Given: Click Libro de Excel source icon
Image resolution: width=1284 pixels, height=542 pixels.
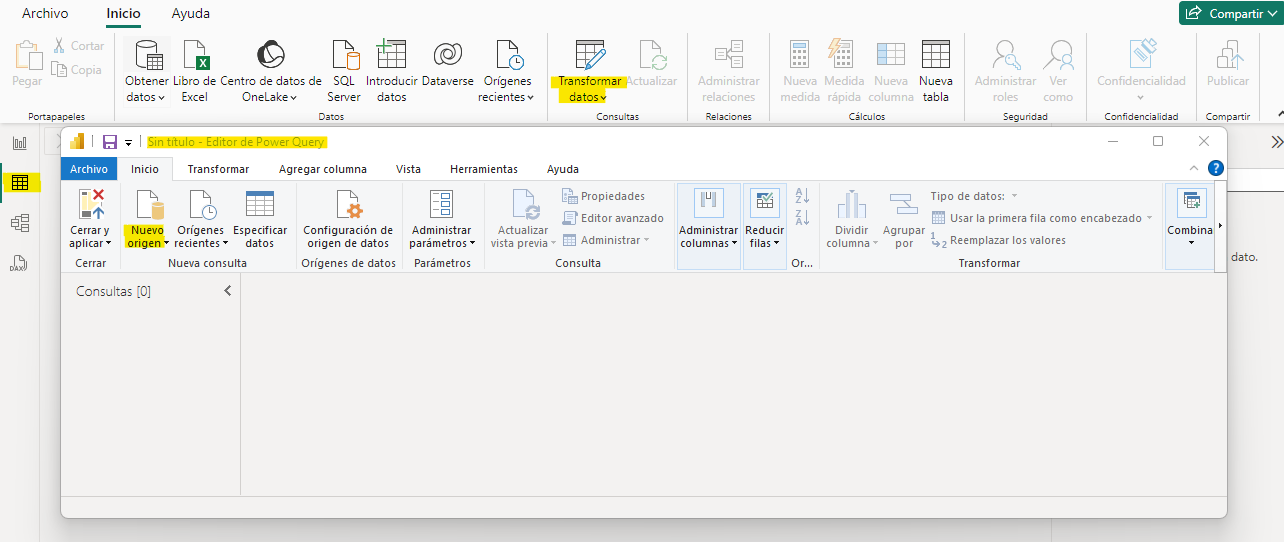Looking at the screenshot, I should [x=195, y=72].
